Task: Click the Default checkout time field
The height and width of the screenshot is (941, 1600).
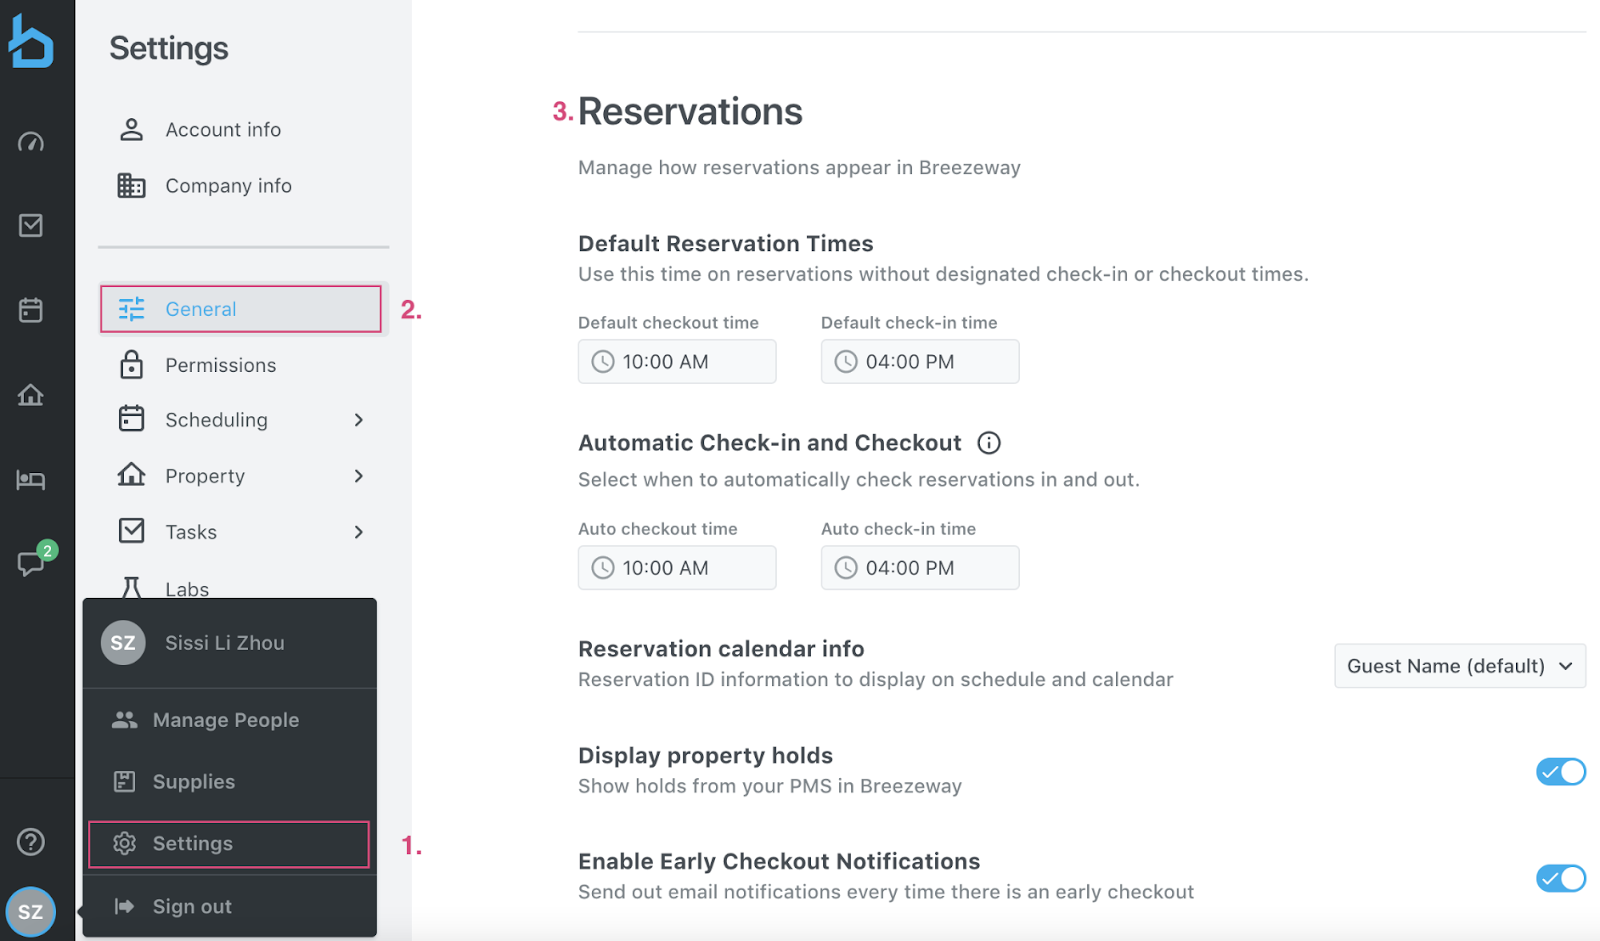Action: (x=677, y=361)
